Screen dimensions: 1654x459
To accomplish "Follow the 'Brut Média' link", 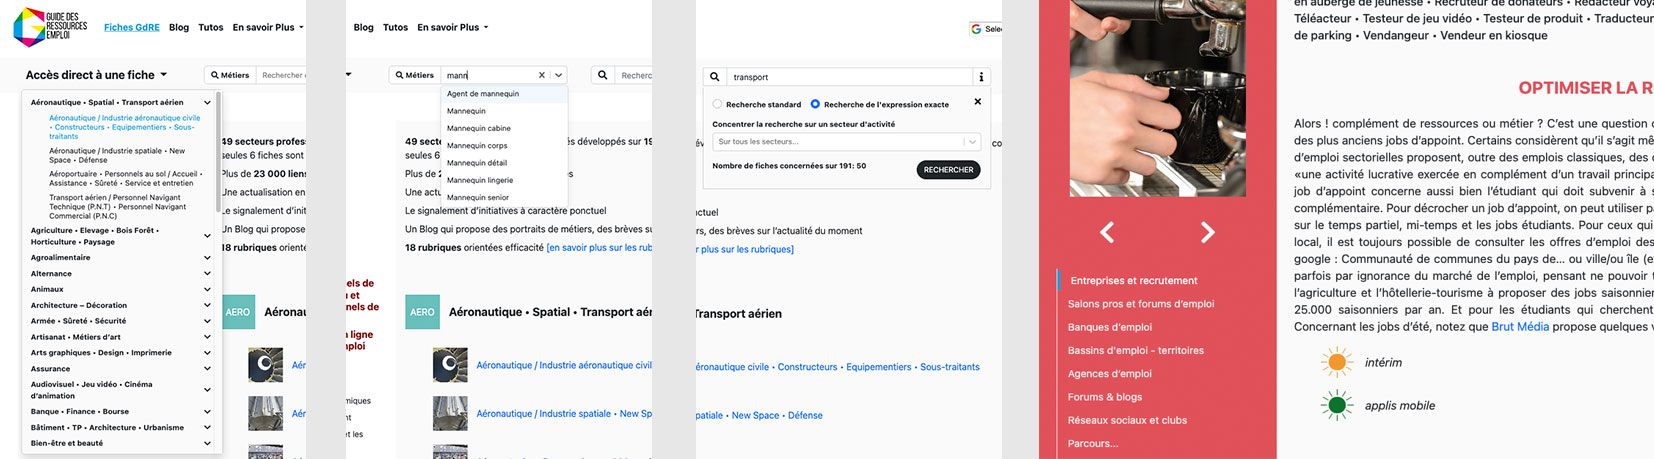I will (1519, 327).
